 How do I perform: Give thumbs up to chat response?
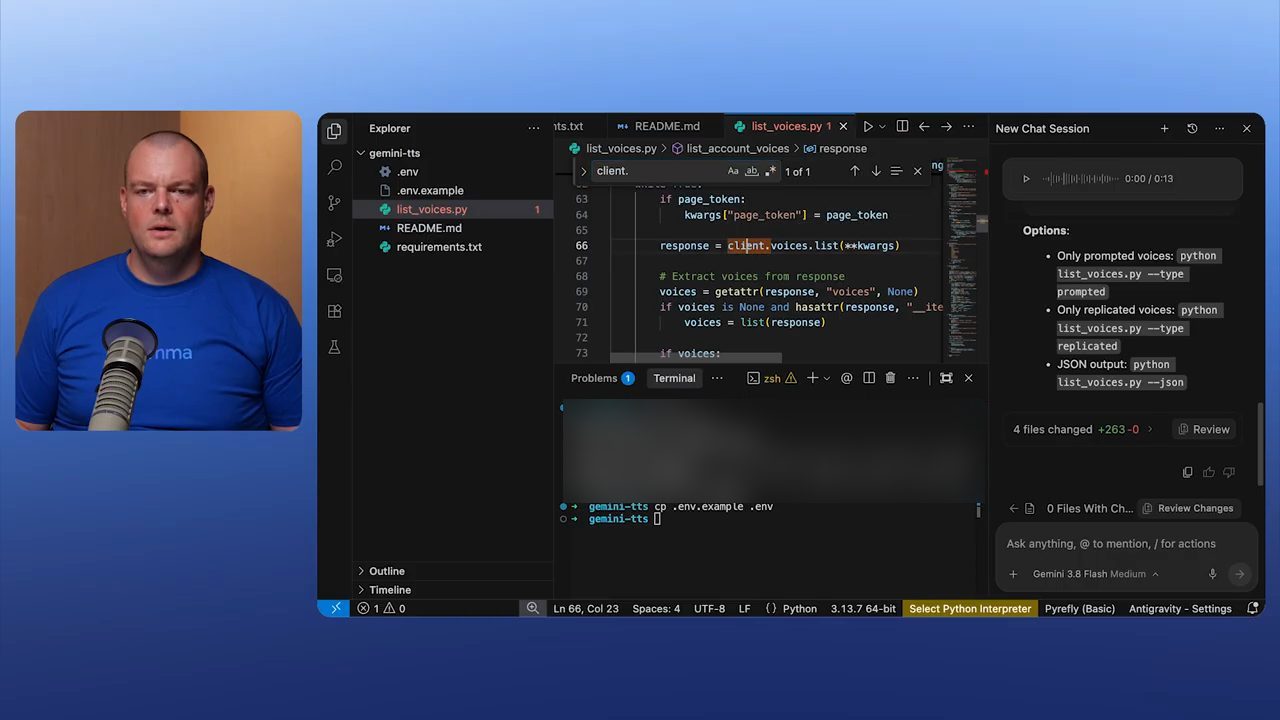[x=1209, y=472]
